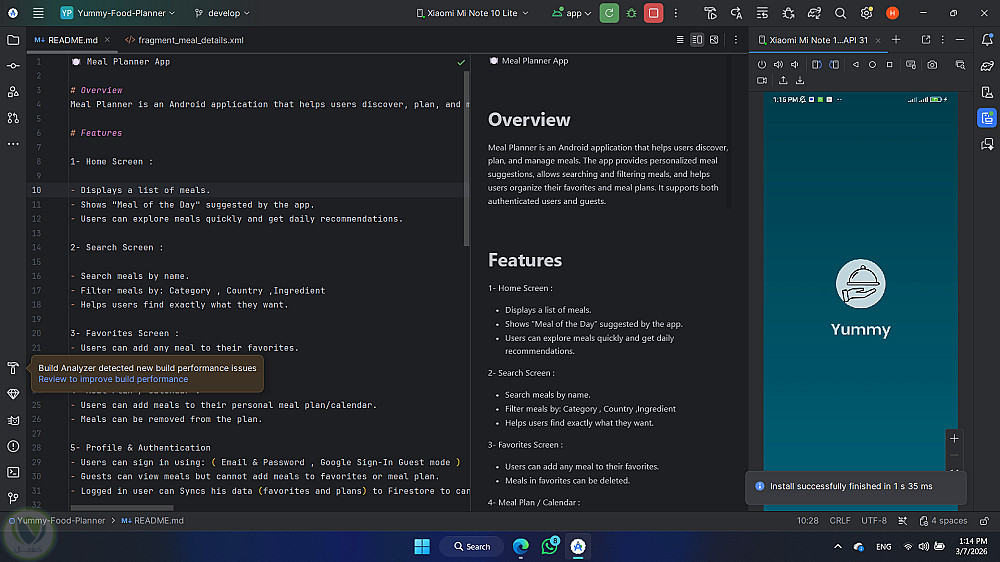The width and height of the screenshot is (1000, 562).
Task: Switch to editor-only view mode
Action: click(680, 40)
